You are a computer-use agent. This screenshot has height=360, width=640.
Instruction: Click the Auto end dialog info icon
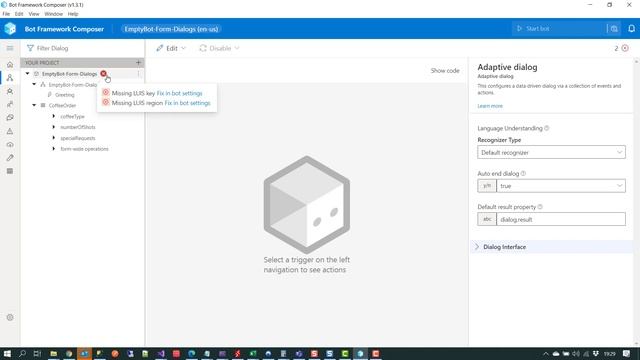click(523, 173)
